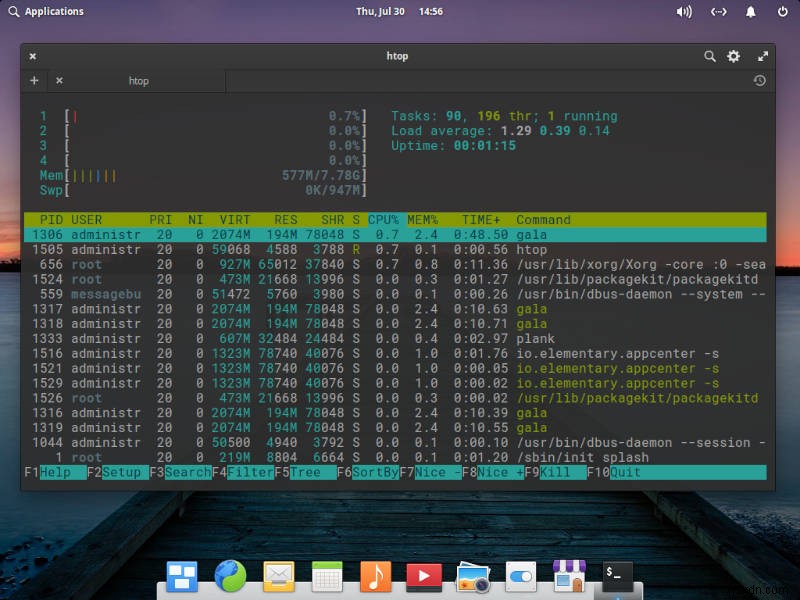Open terminal settings via the gear icon
Screen dimensions: 800x600
coord(733,56)
